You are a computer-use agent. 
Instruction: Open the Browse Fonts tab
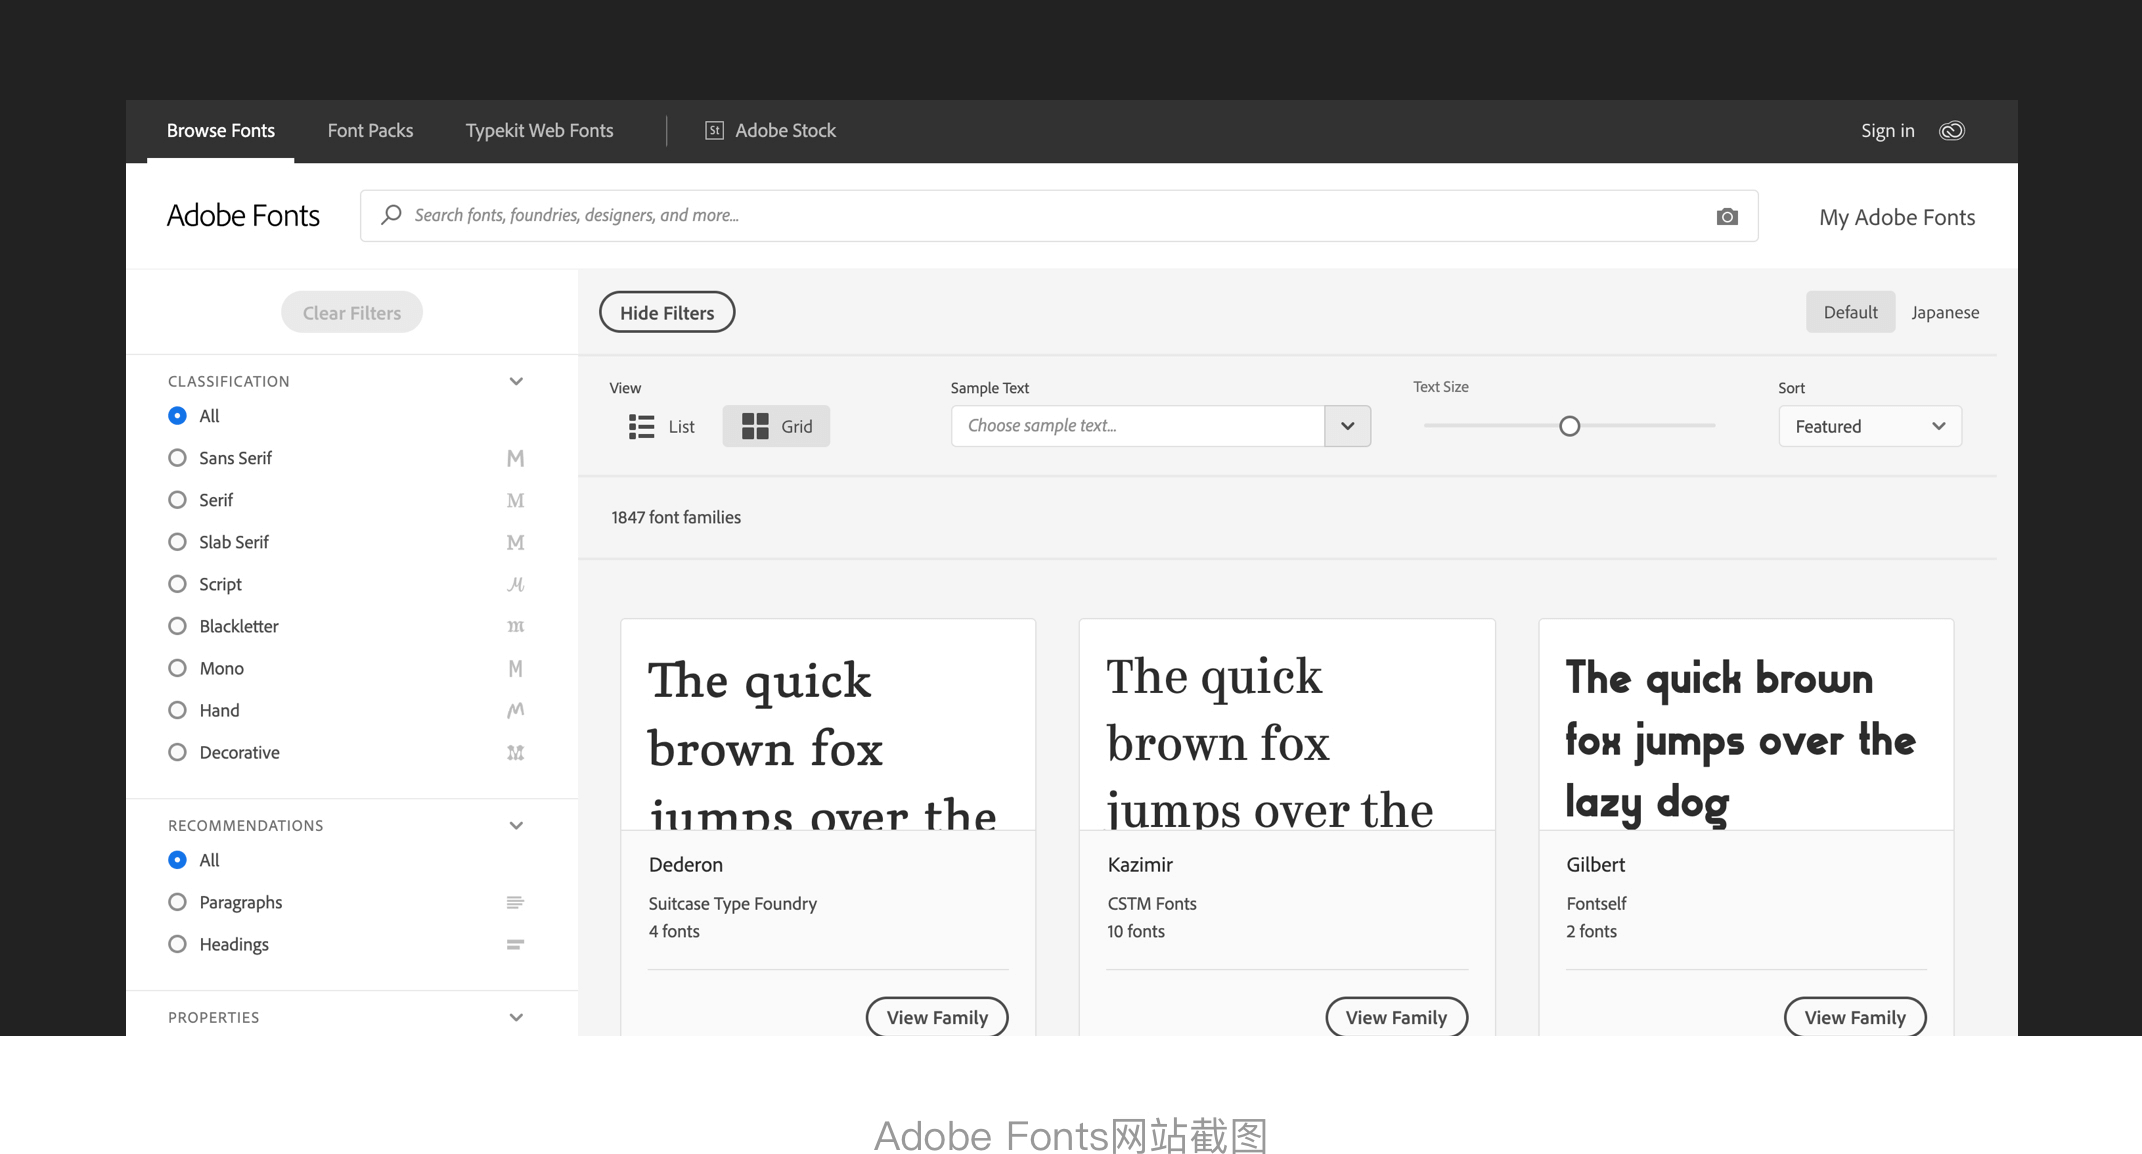220,131
